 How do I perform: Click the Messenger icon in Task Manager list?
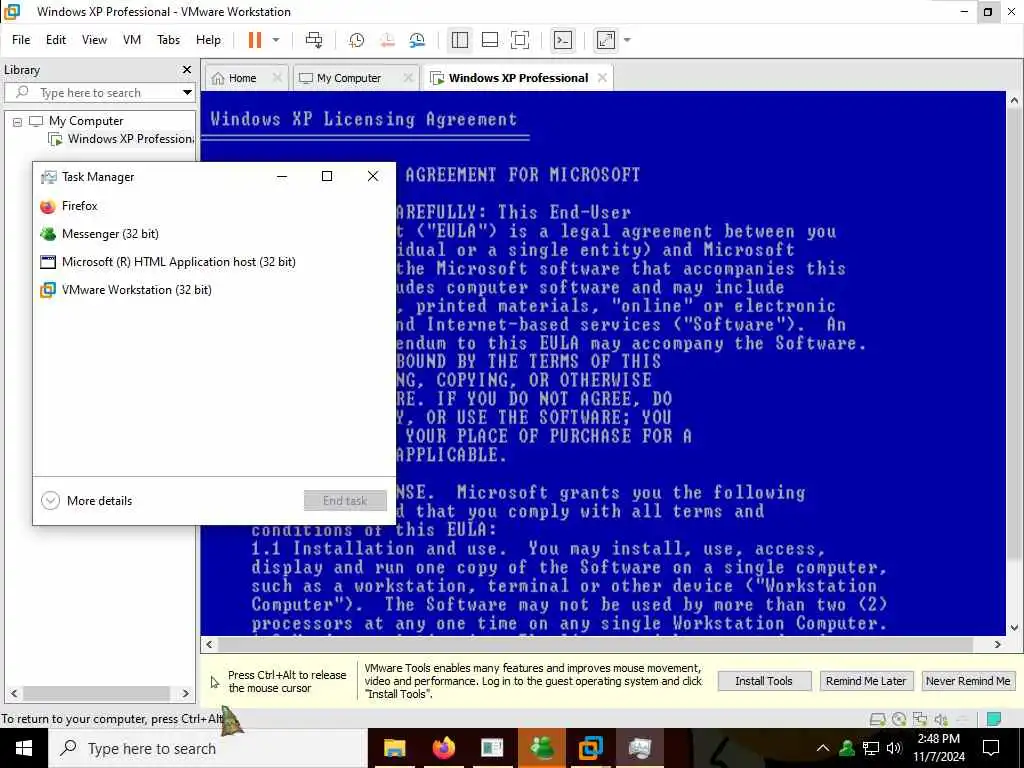point(48,234)
